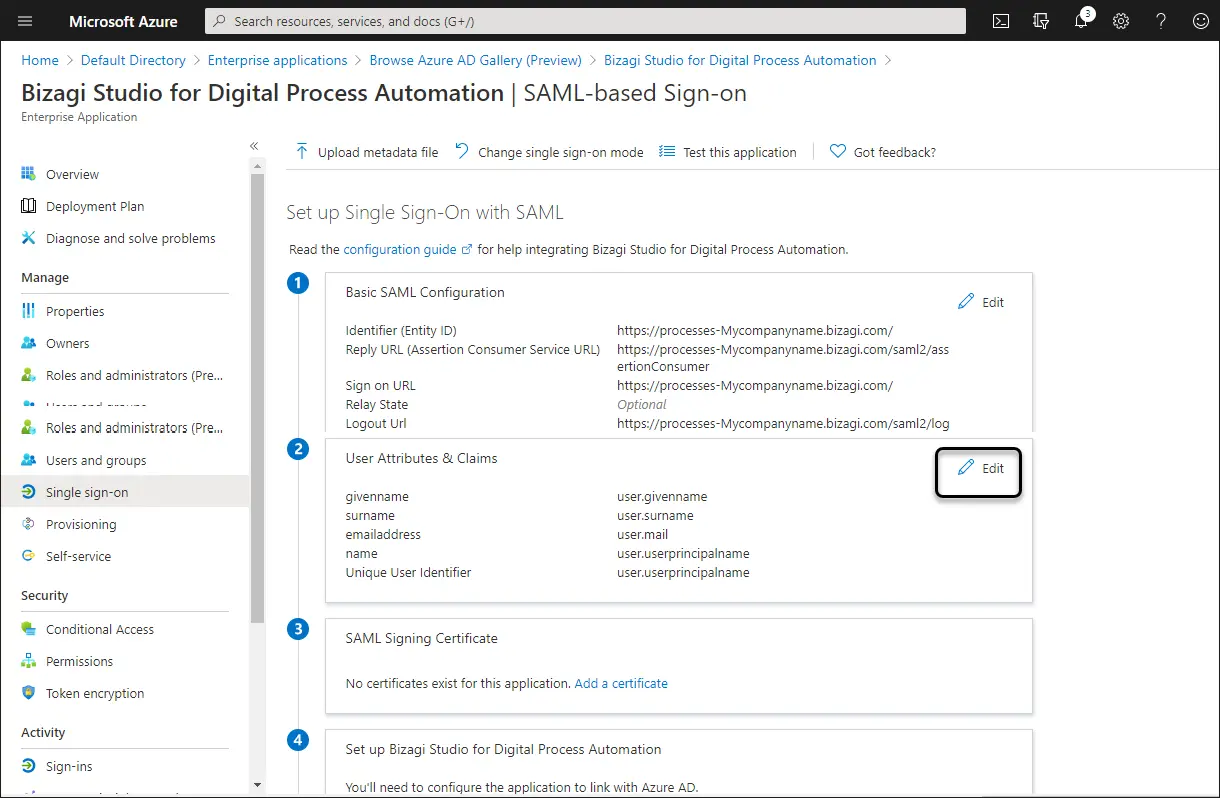1220x798 pixels.
Task: Click the Add a certificate link
Action: pos(621,683)
